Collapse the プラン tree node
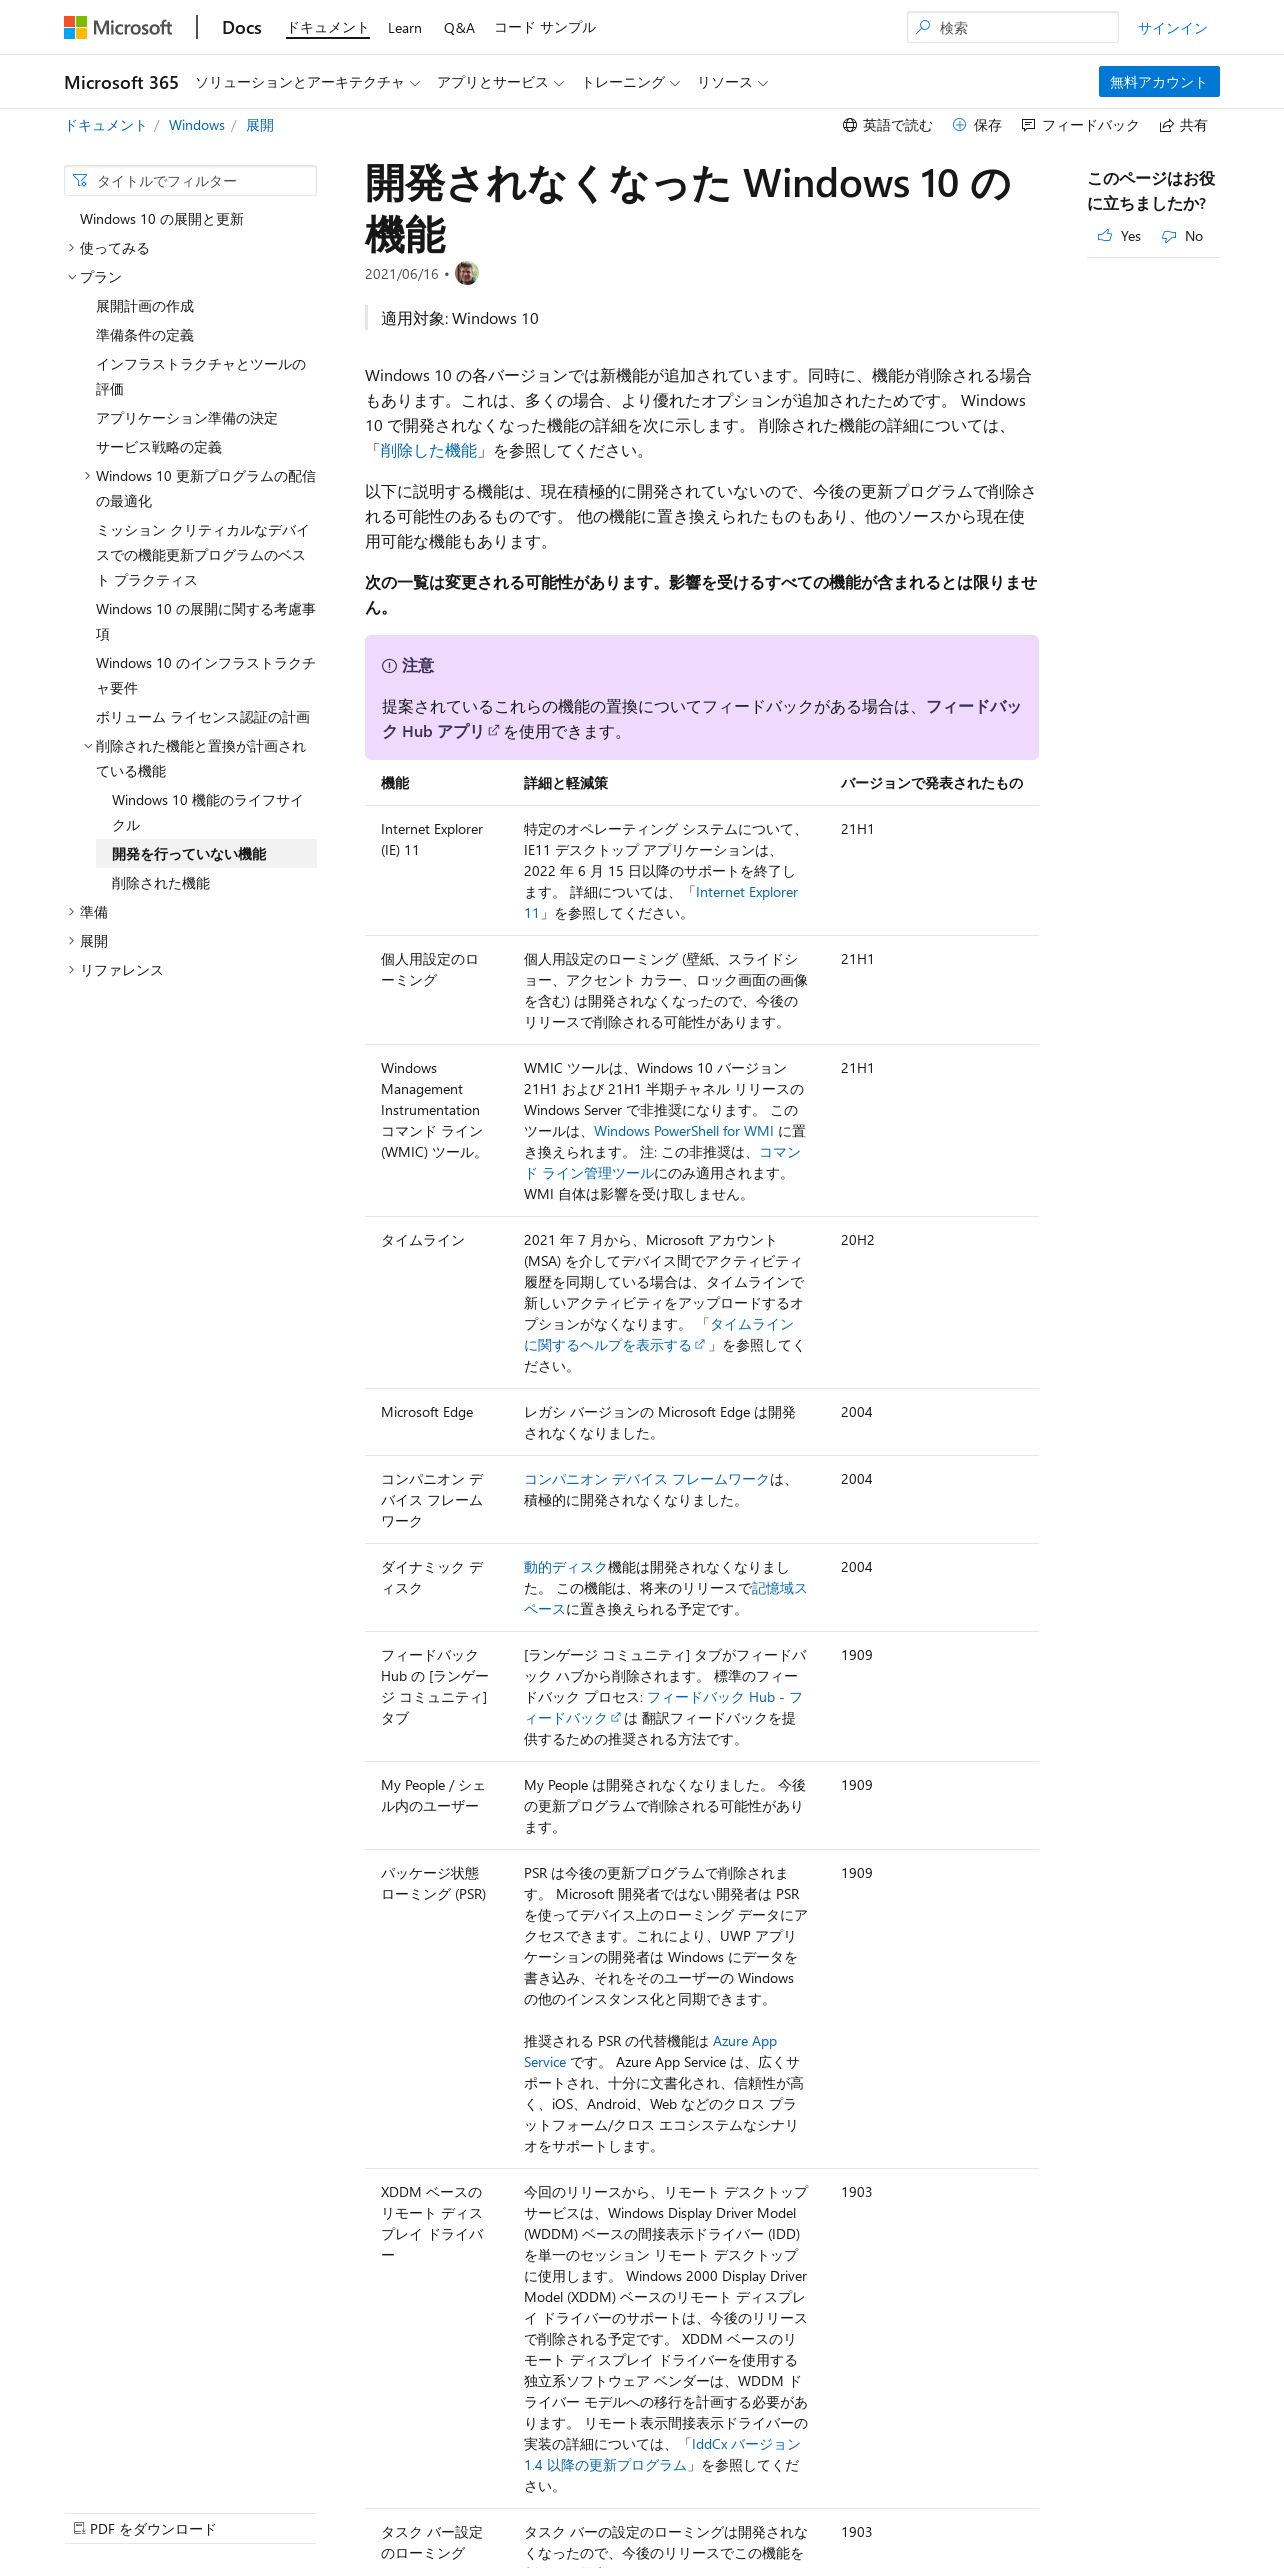1284x2568 pixels. pyautogui.click(x=71, y=277)
